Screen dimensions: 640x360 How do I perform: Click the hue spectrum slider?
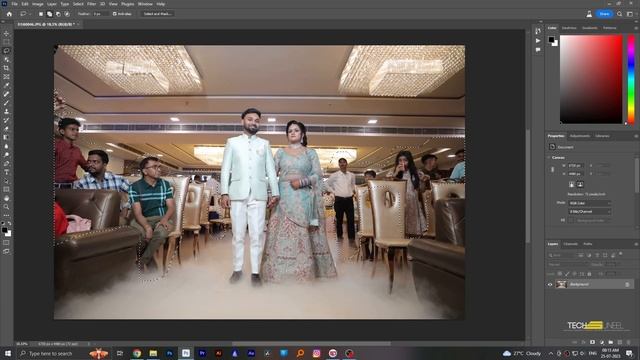click(631, 79)
